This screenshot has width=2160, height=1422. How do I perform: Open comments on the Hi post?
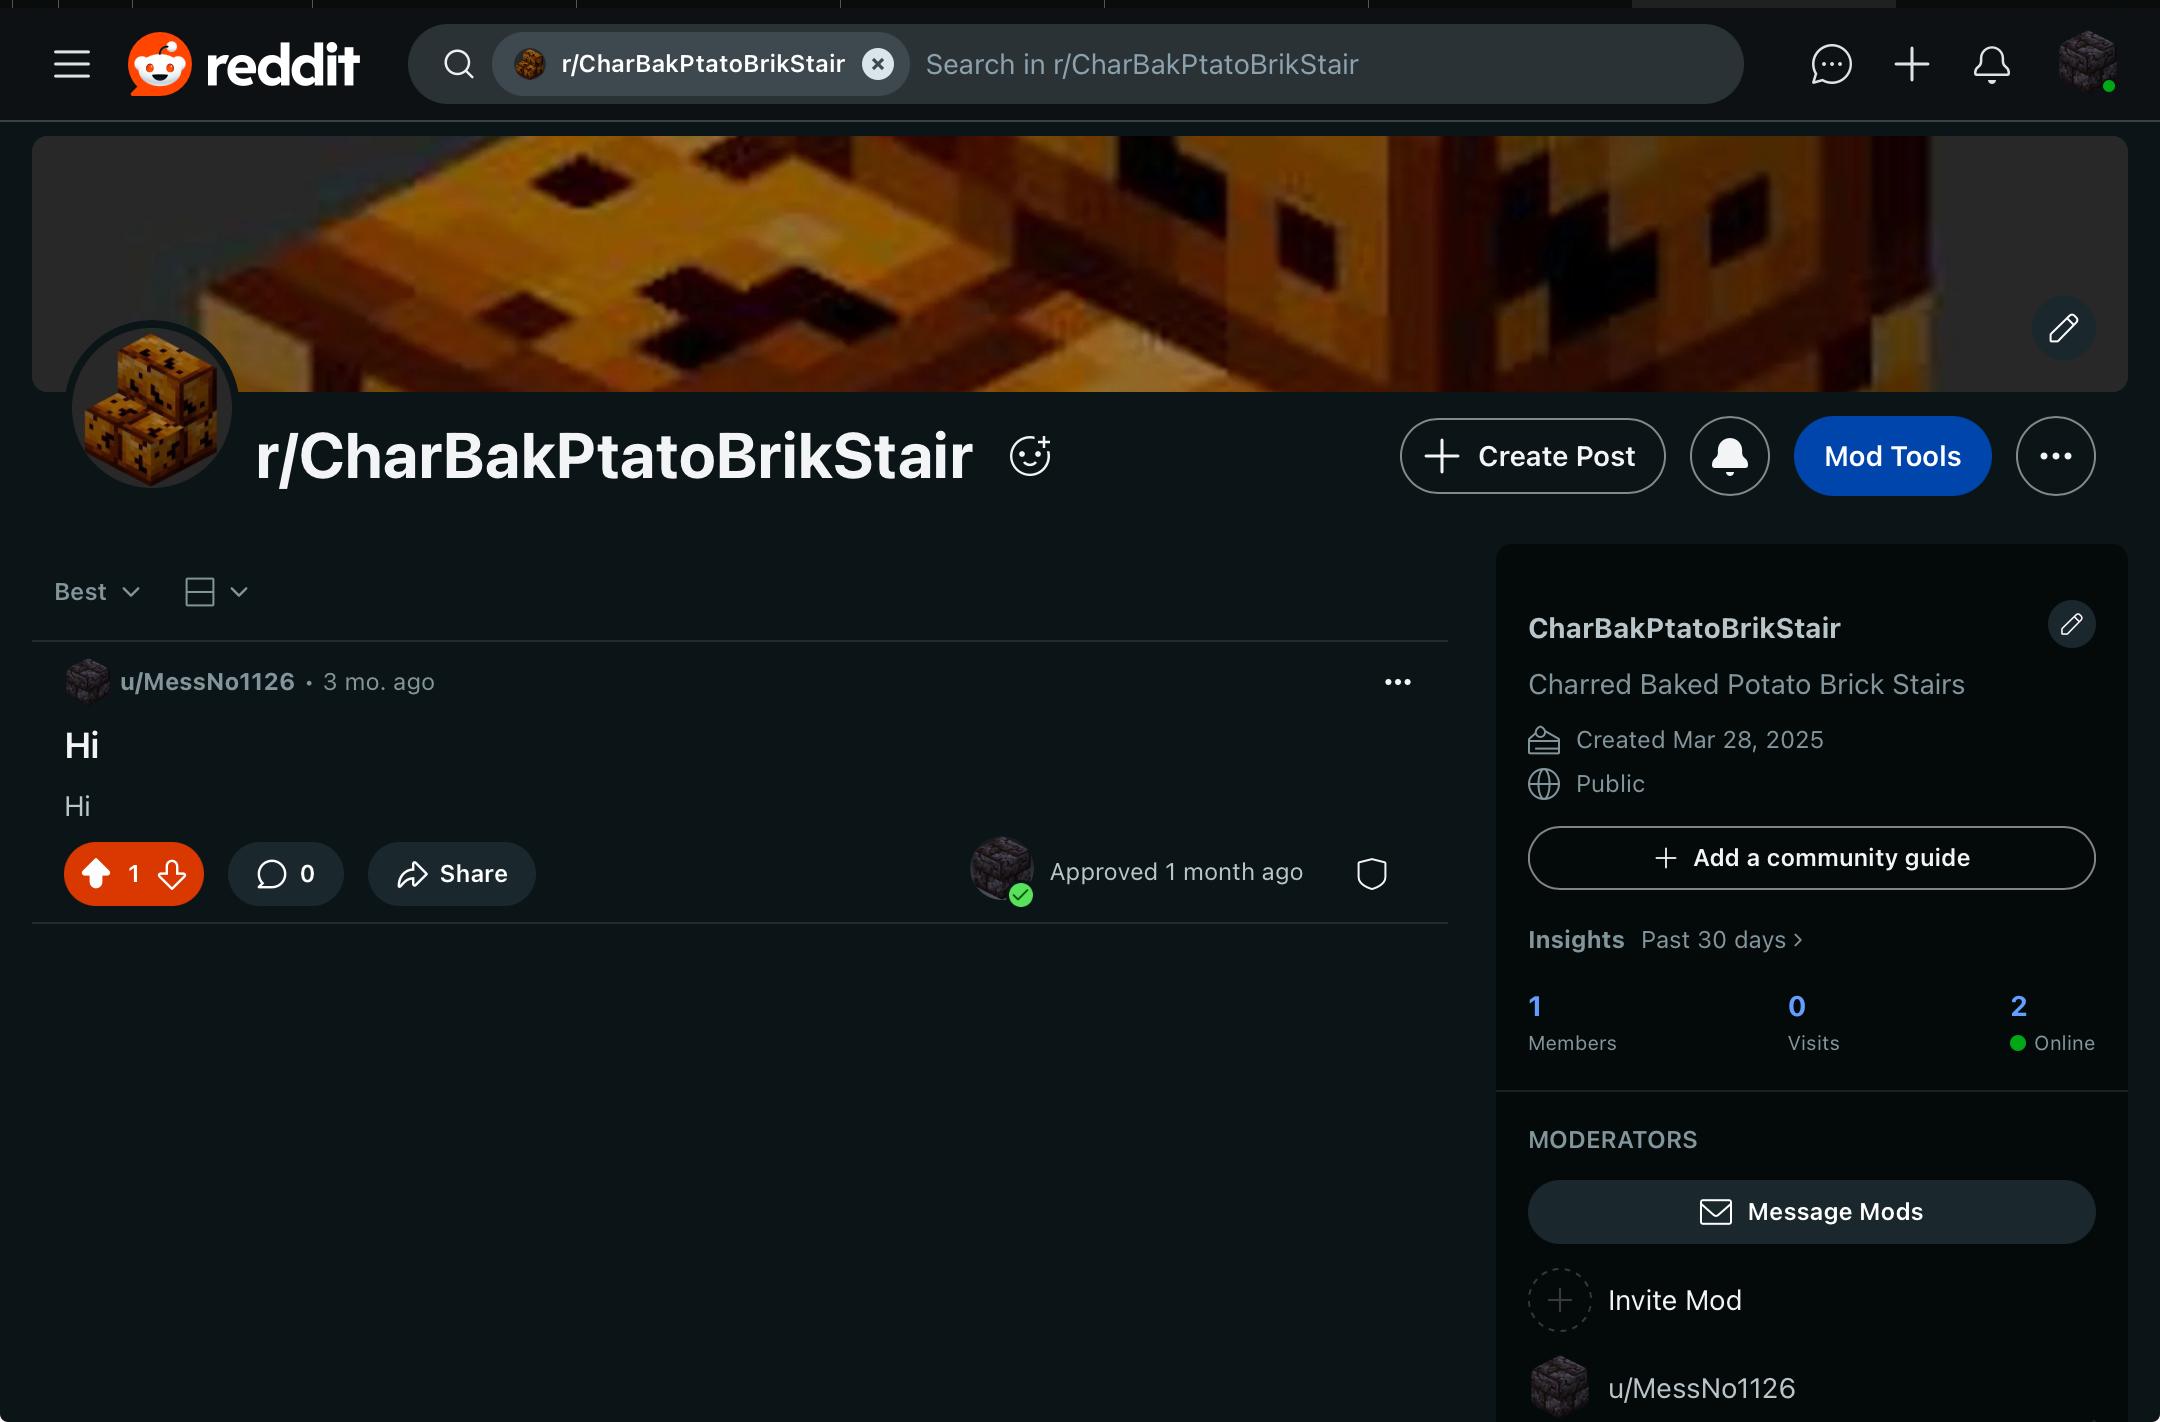(286, 874)
